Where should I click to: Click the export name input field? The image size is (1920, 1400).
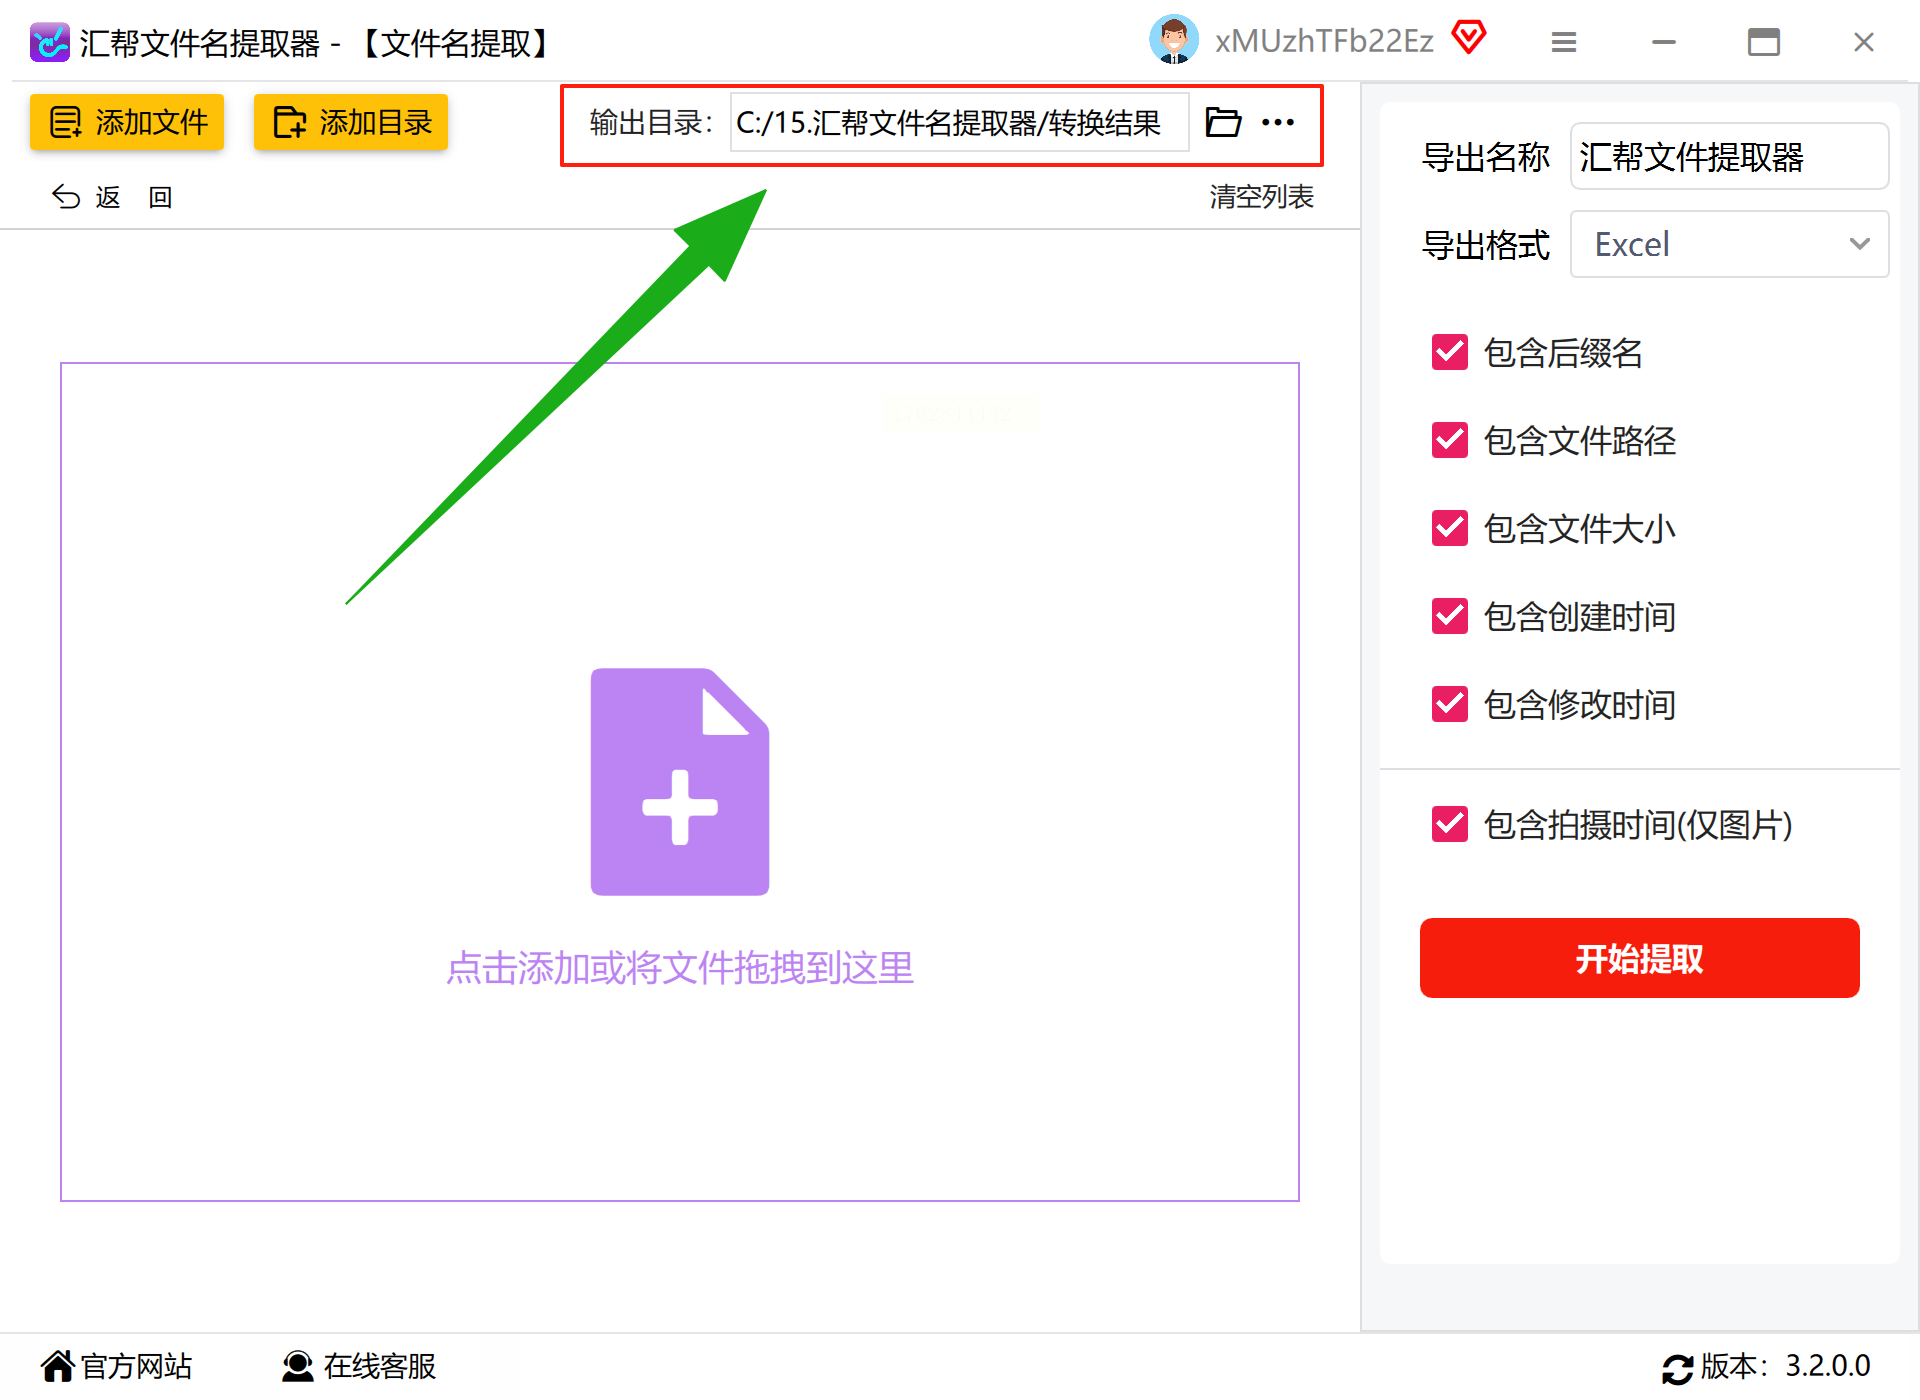pyautogui.click(x=1728, y=157)
